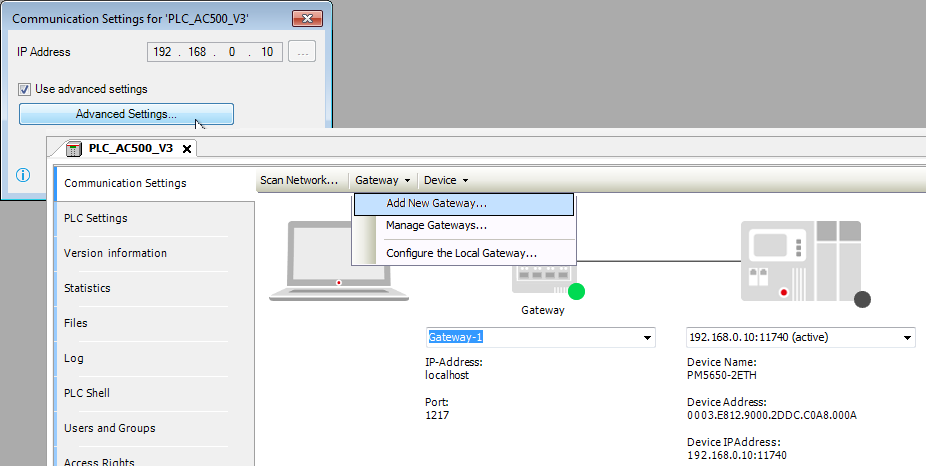Switch to the PLC_AC500_V3 tab
Screen dimensions: 926x466
[131, 148]
